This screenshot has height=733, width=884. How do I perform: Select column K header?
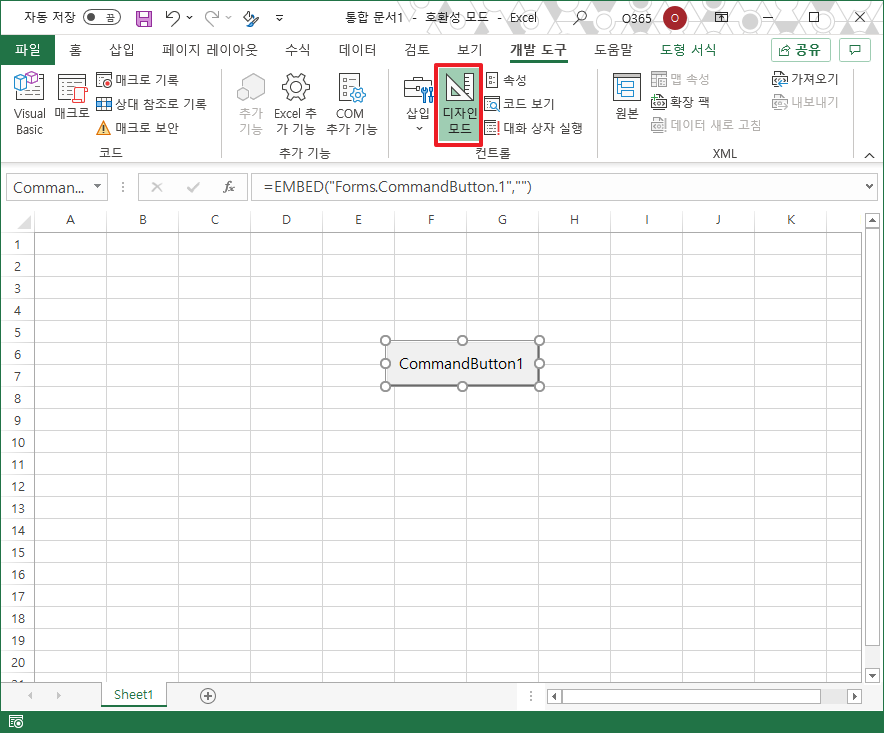point(790,220)
